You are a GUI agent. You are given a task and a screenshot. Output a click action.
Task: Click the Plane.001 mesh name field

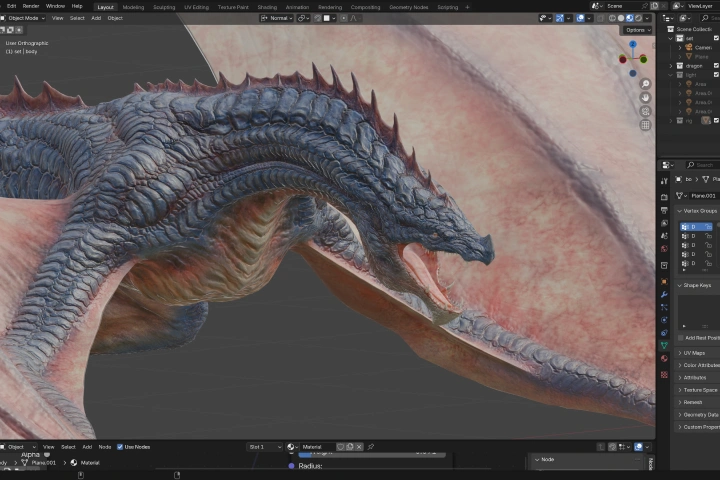pyautogui.click(x=702, y=196)
